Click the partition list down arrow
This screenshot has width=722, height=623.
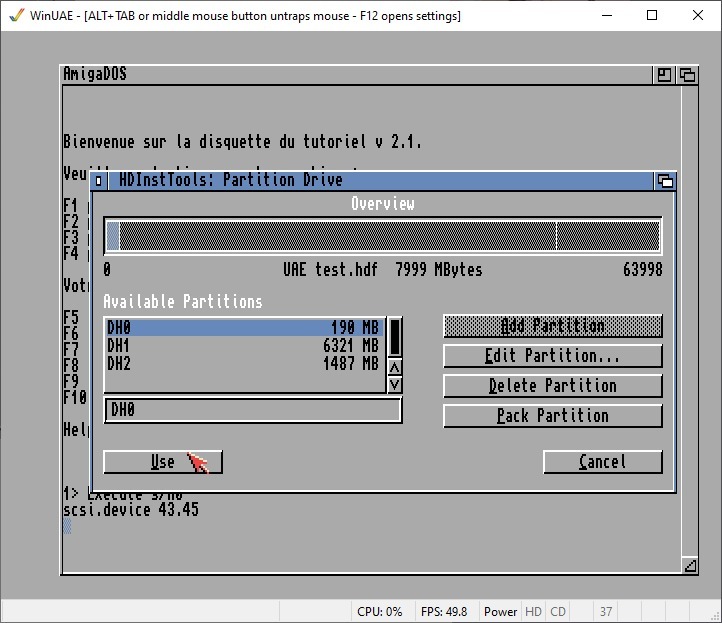395,384
